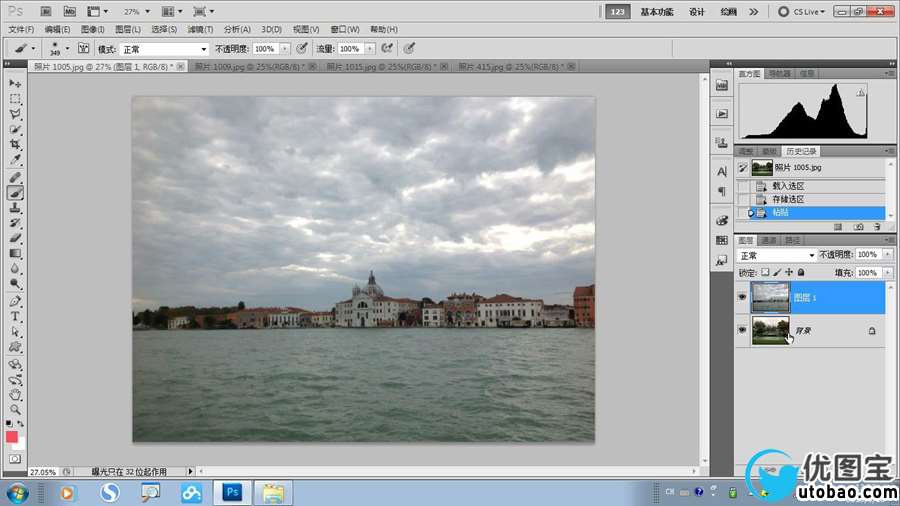The width and height of the screenshot is (900, 506).
Task: Select the Clone Stamp tool
Action: click(15, 208)
